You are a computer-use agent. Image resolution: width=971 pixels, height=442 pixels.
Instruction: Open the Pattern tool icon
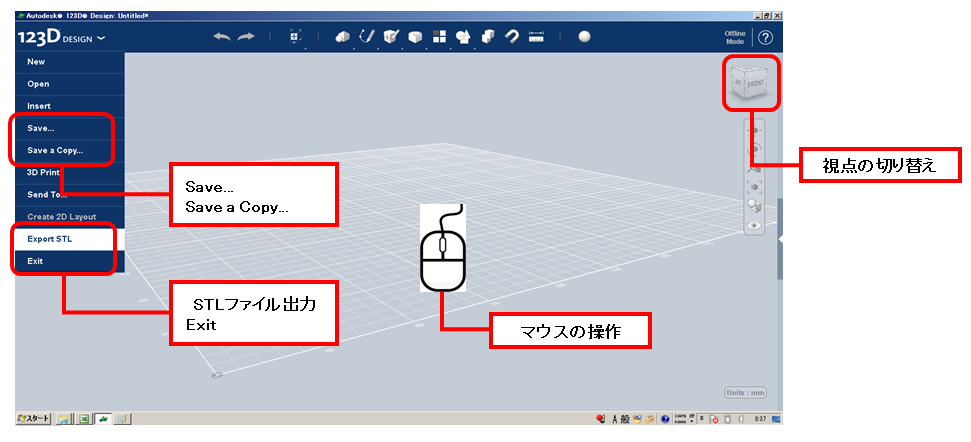point(439,37)
